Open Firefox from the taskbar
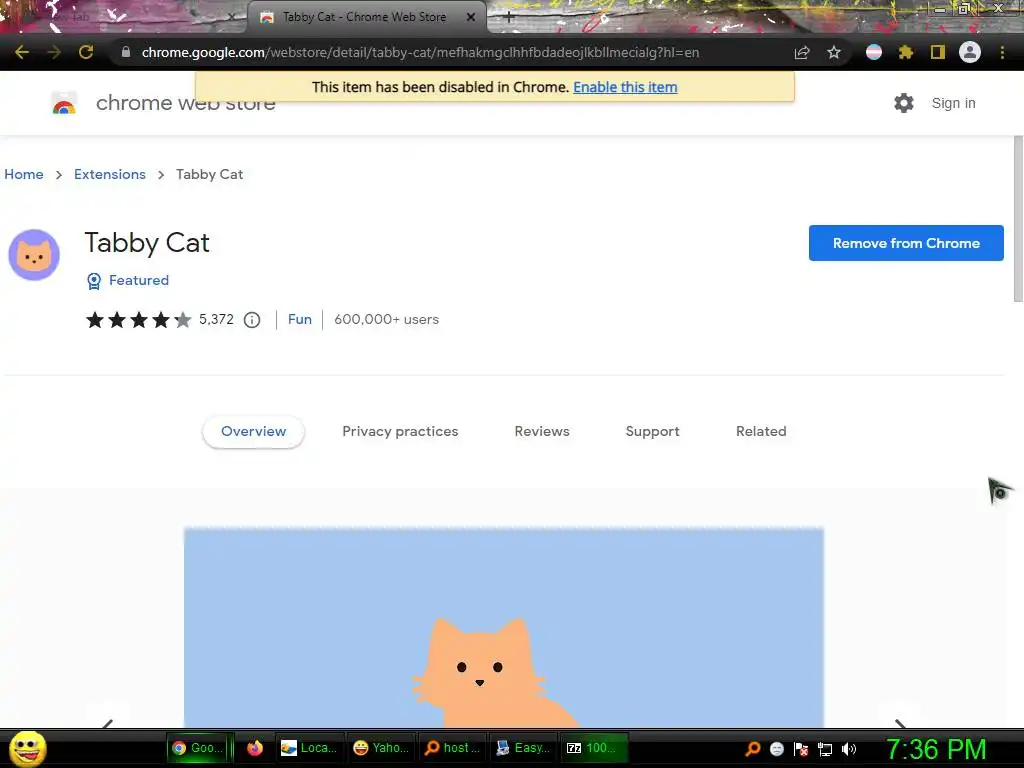This screenshot has width=1024, height=768. [255, 748]
